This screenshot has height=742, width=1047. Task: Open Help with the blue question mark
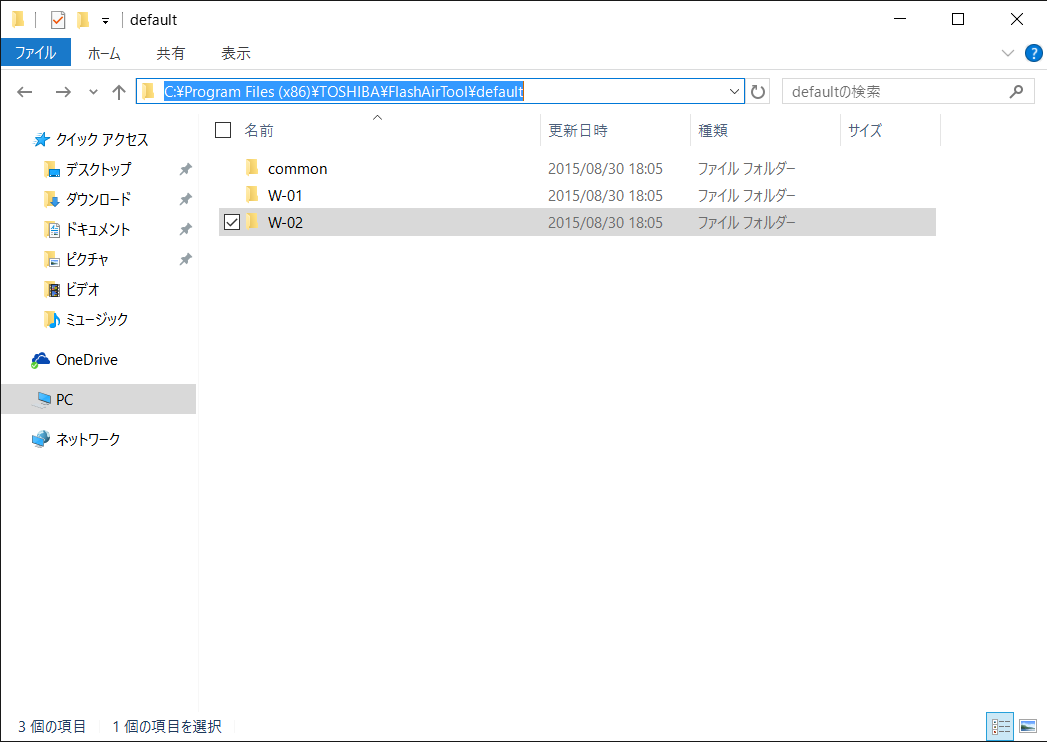pyautogui.click(x=1034, y=53)
